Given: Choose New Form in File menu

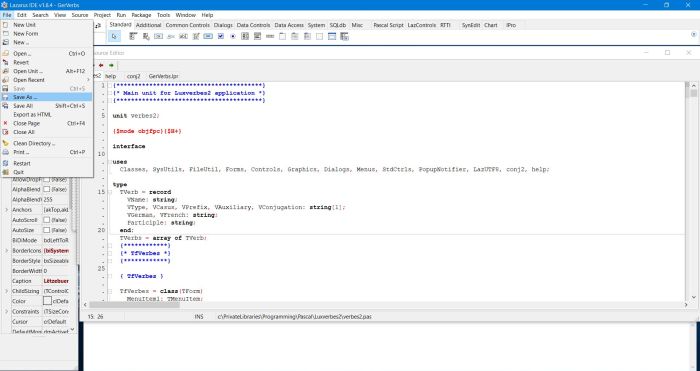Looking at the screenshot, I should pos(46,33).
